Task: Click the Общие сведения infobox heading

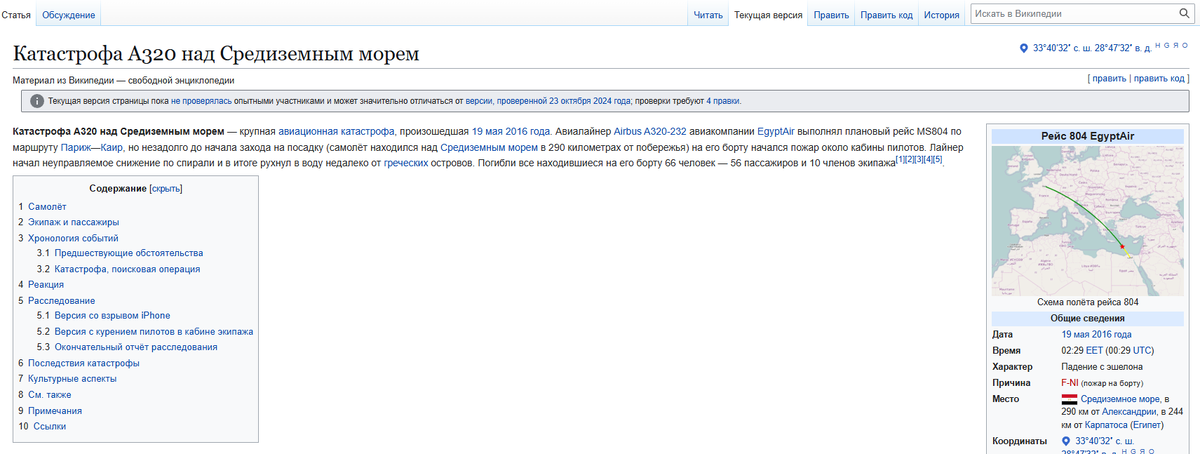Action: (x=1087, y=318)
